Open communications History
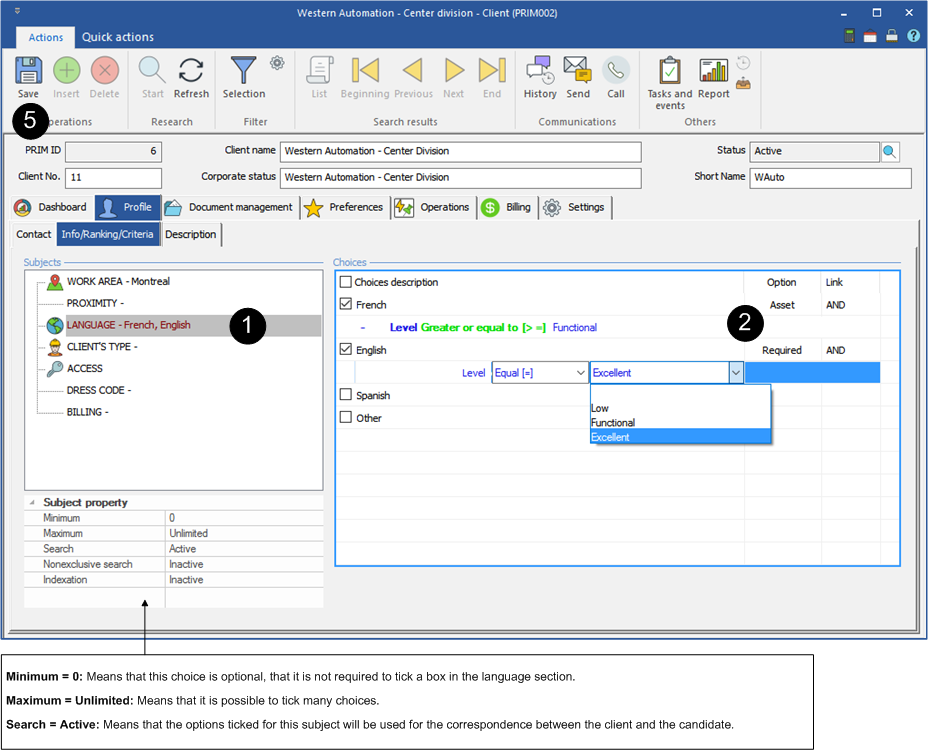This screenshot has width=928, height=750. tap(540, 70)
